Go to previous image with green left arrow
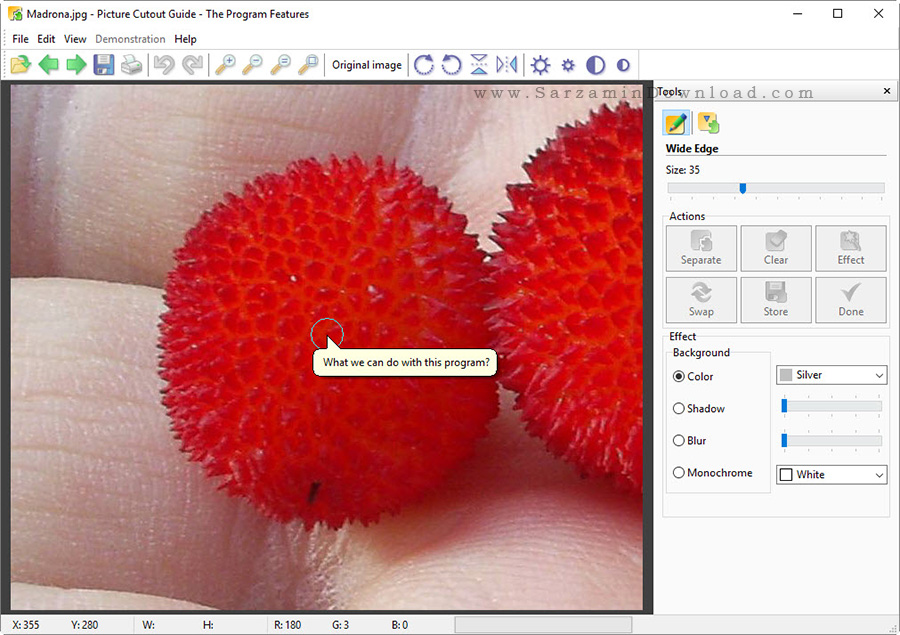 (48, 65)
